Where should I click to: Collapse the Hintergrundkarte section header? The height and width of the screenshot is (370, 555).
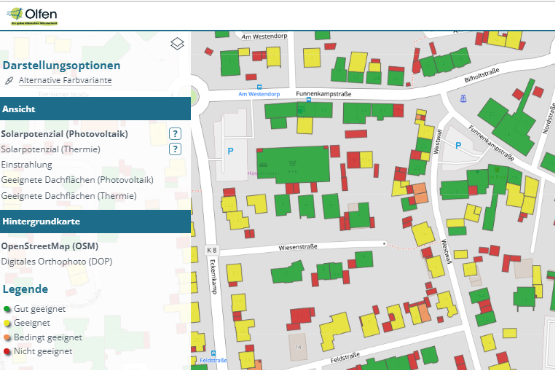point(95,221)
